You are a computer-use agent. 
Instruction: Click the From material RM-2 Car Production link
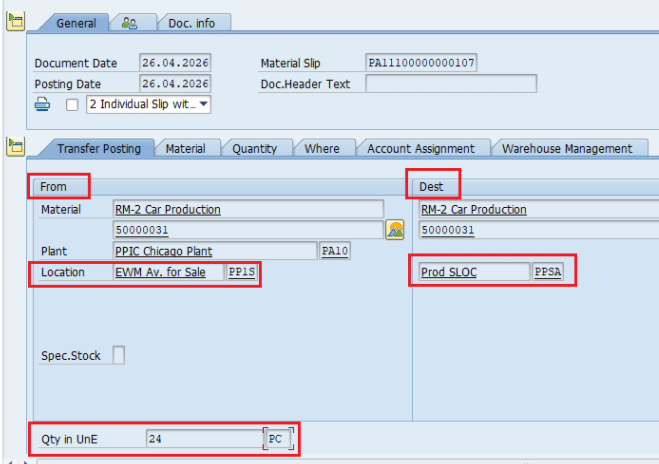(168, 210)
